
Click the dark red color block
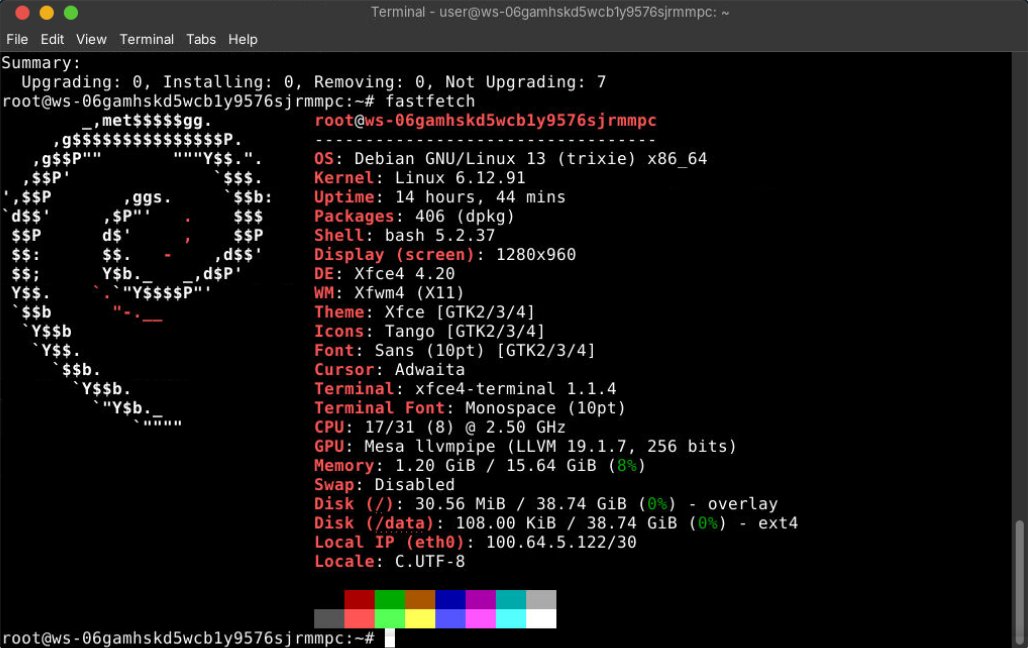[x=359, y=599]
